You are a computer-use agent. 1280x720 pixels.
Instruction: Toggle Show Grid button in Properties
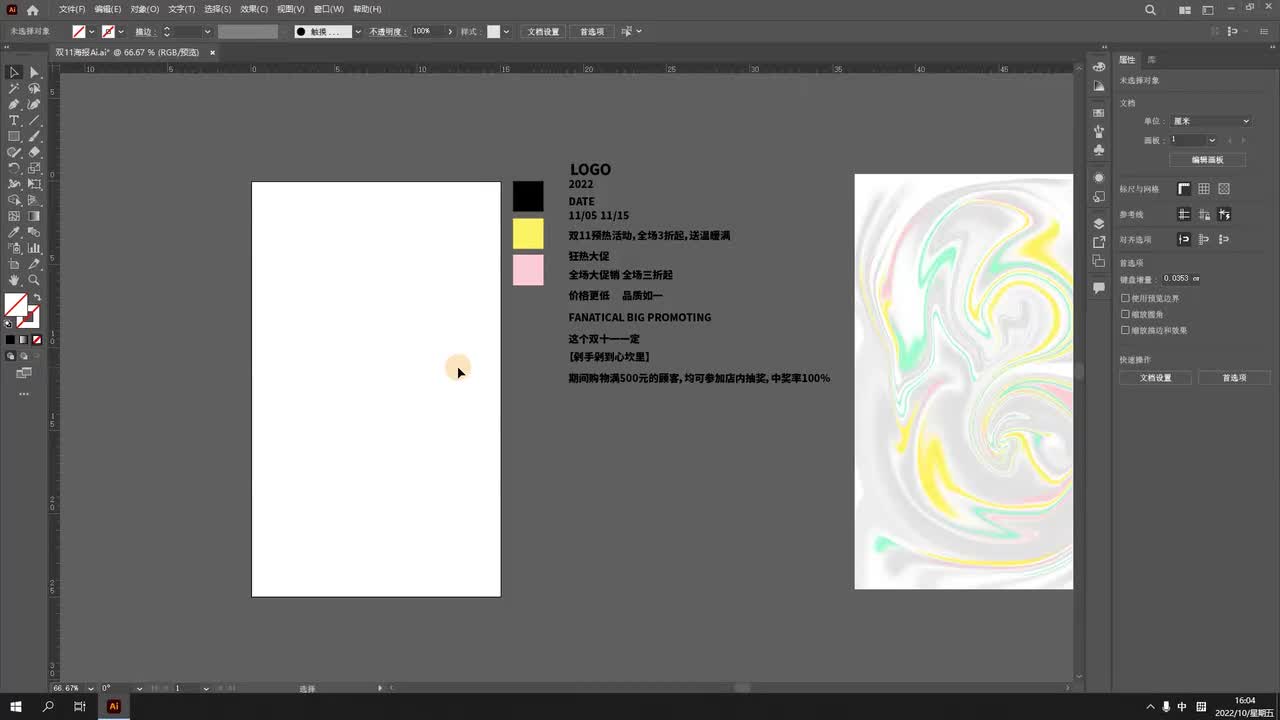(x=1204, y=189)
